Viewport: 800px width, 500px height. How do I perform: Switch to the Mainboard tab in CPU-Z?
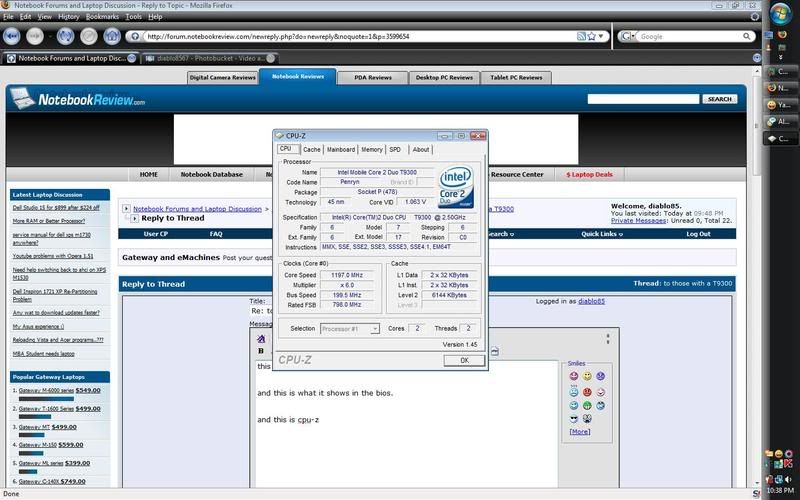click(340, 149)
